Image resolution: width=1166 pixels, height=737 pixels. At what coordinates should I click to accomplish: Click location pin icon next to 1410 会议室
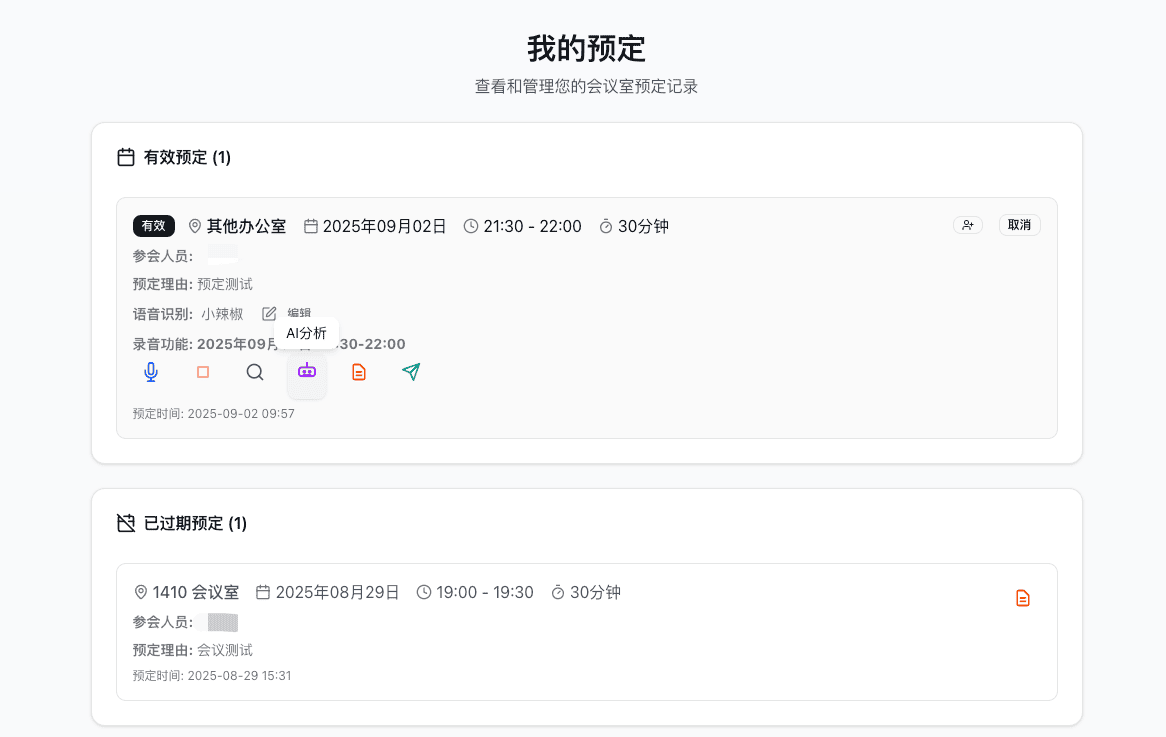click(141, 592)
